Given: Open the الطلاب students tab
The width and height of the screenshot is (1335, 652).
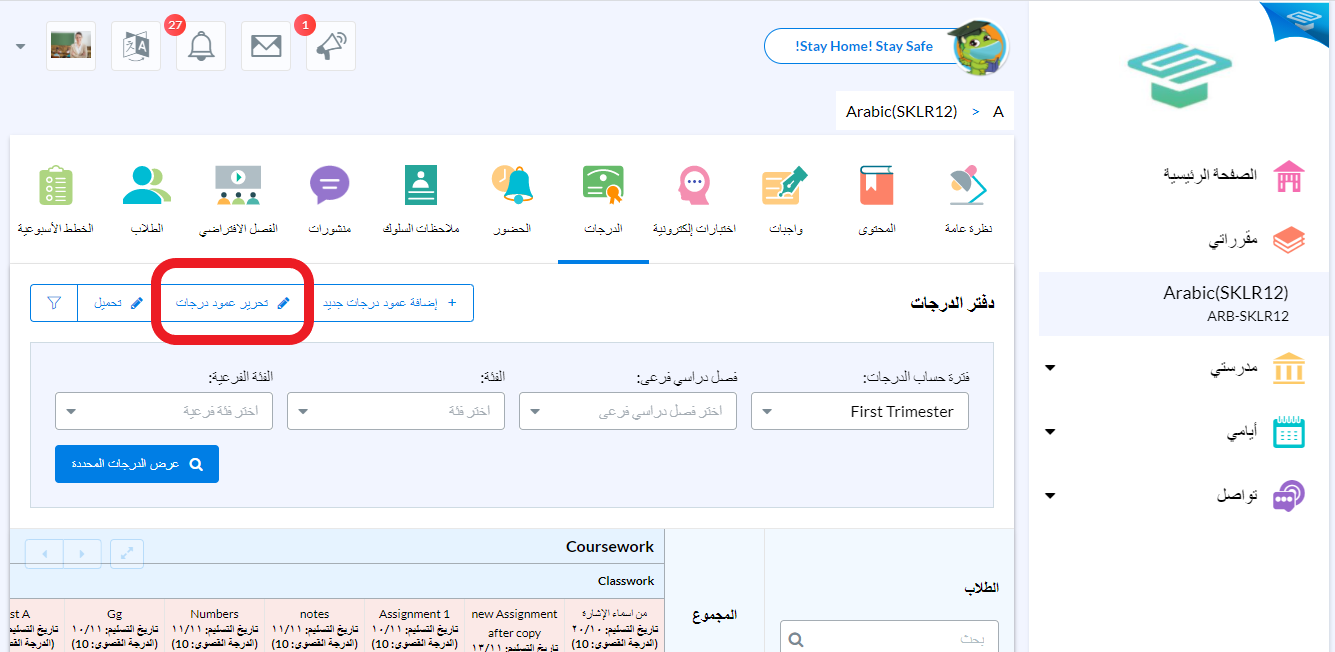Looking at the screenshot, I should click(147, 200).
